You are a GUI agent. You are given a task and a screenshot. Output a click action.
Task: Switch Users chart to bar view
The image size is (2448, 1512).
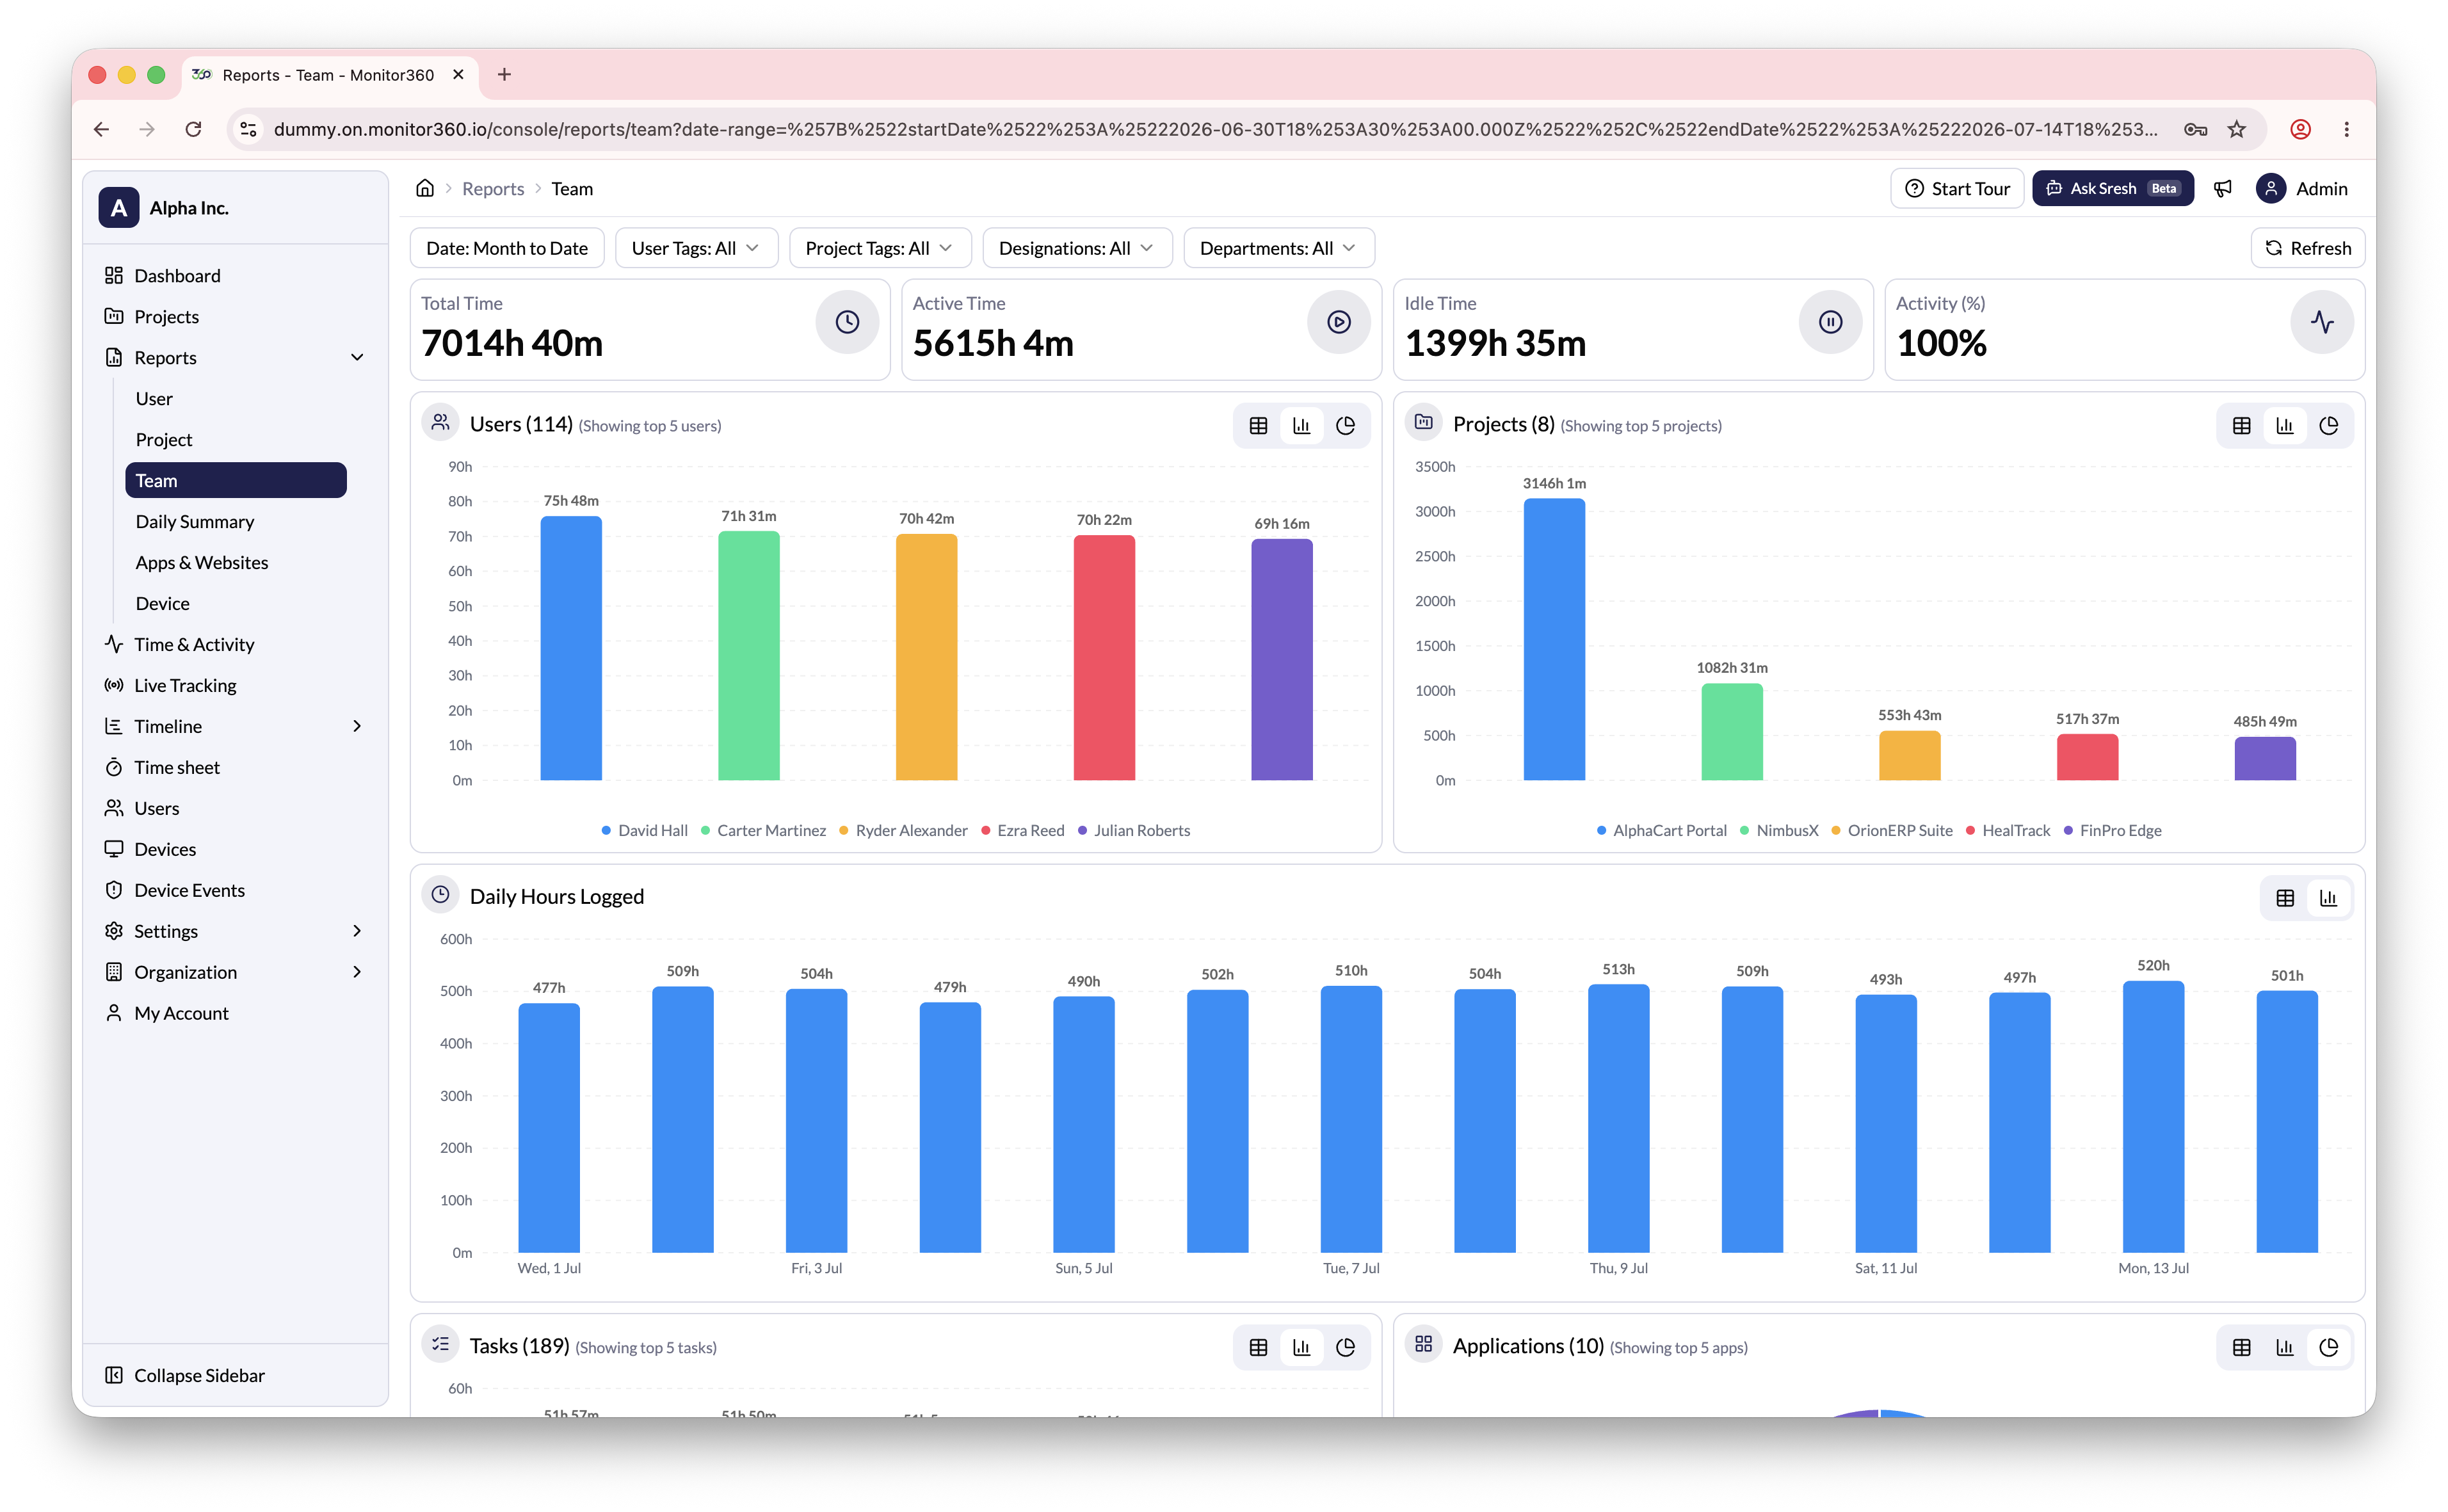tap(1302, 426)
